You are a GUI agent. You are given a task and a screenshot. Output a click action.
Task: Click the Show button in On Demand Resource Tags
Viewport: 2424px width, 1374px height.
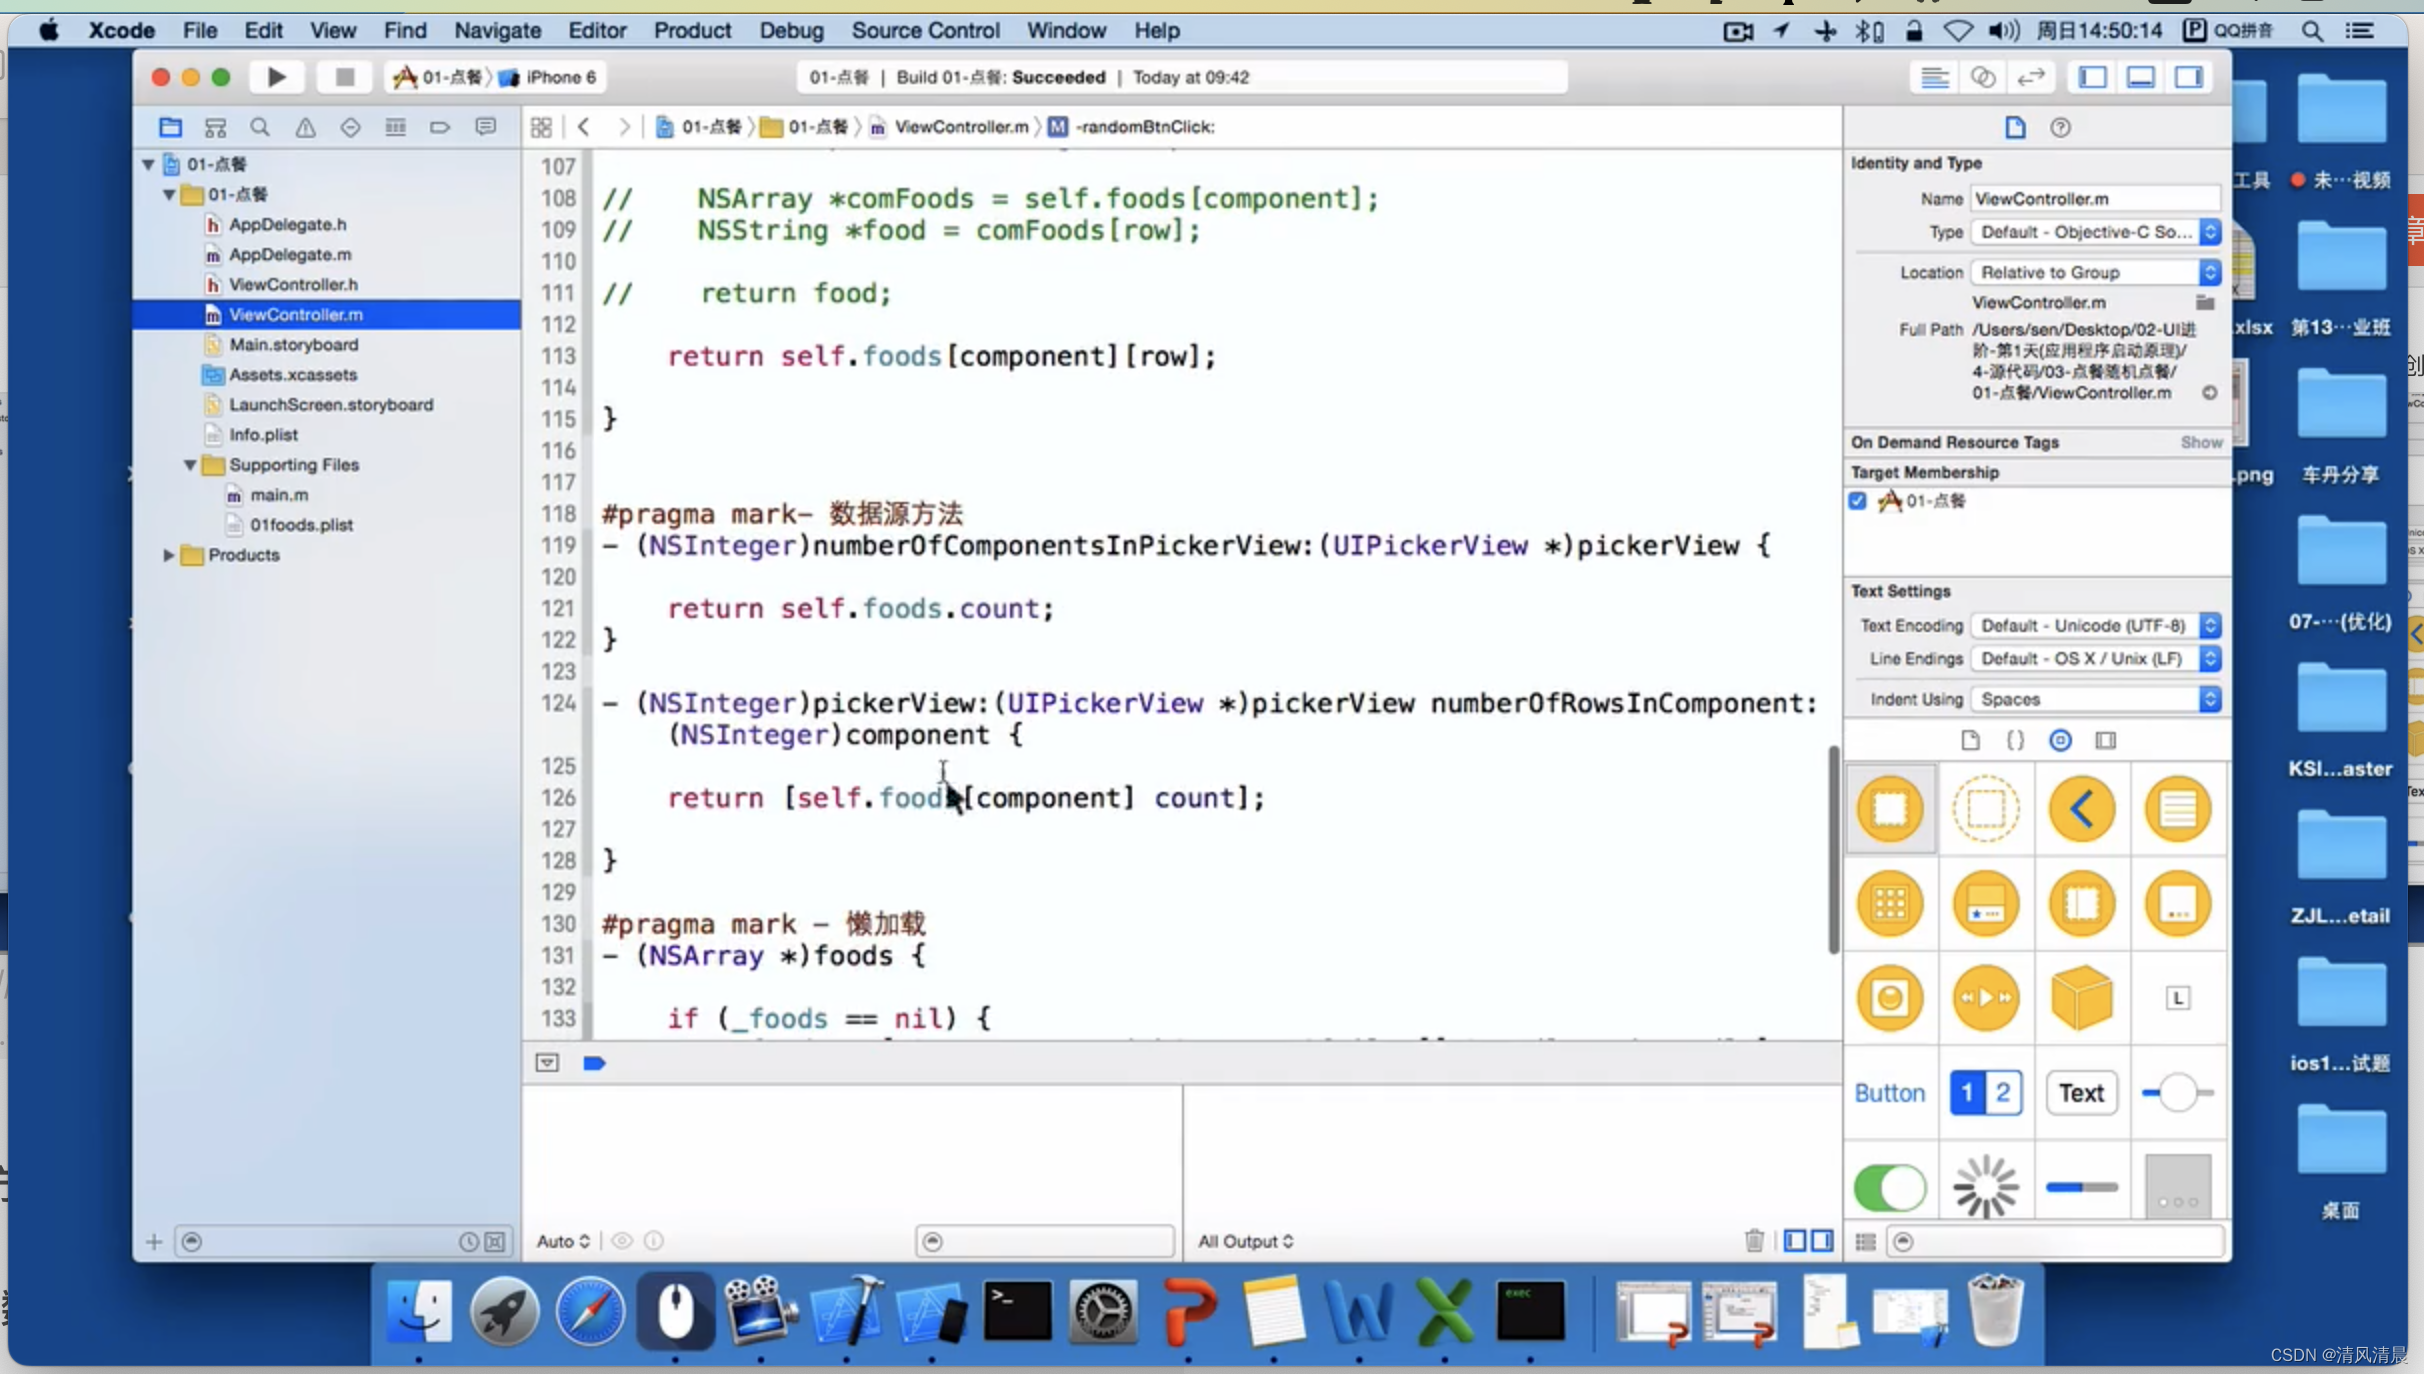[x=2201, y=441]
